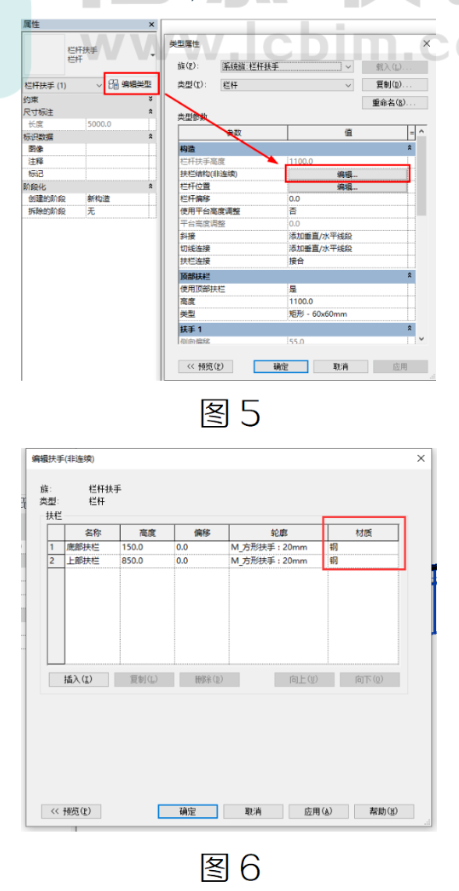Click the 标记 value field
The width and height of the screenshot is (459, 891).
point(117,174)
